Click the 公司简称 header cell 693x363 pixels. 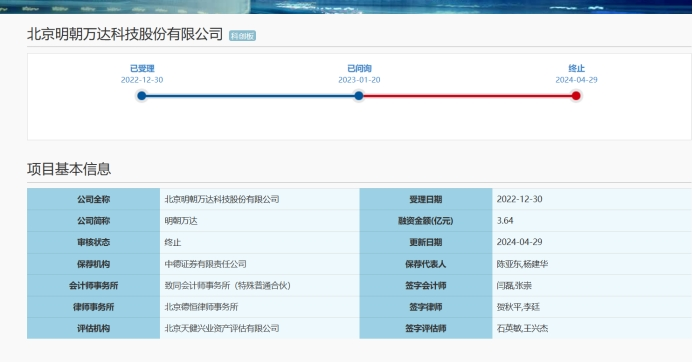93,221
